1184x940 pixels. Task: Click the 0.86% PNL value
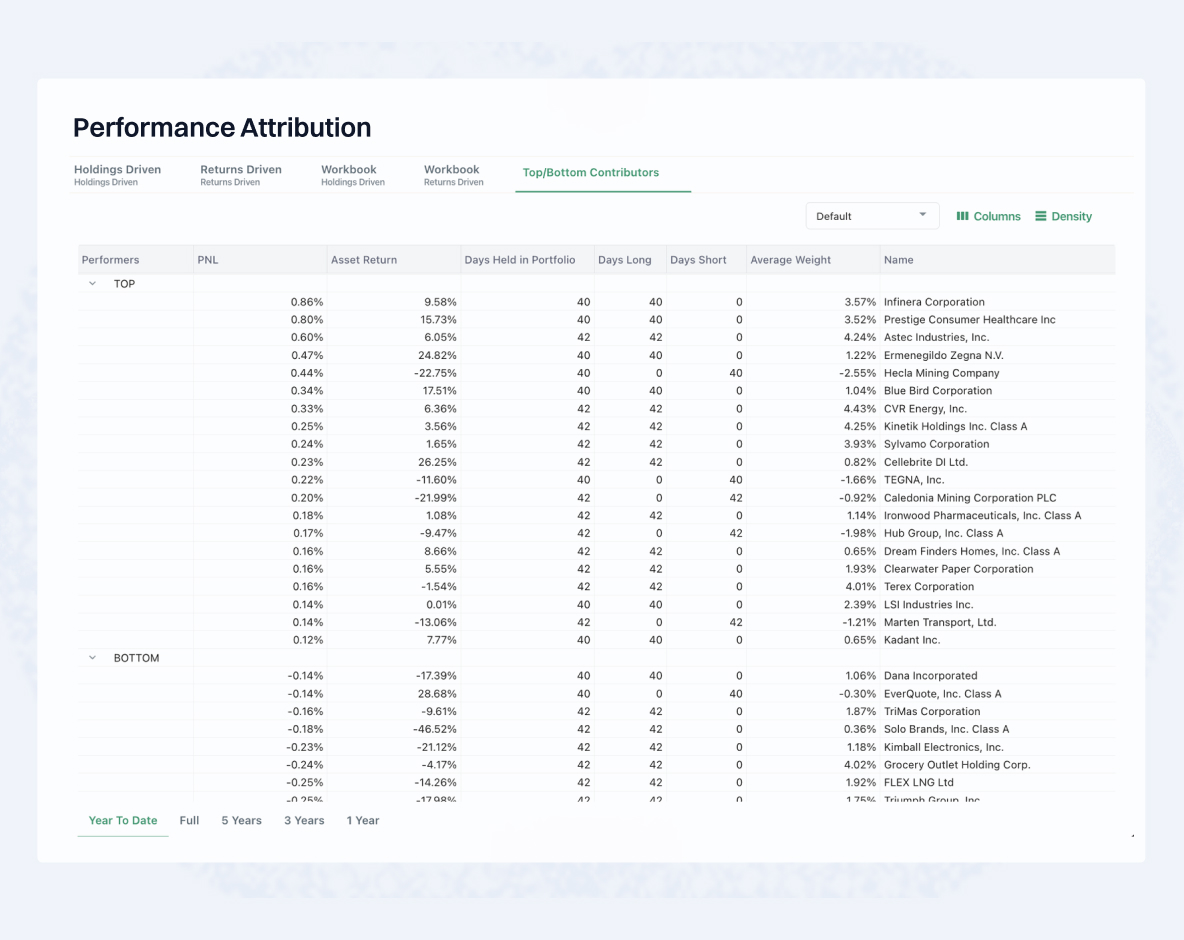click(x=307, y=302)
